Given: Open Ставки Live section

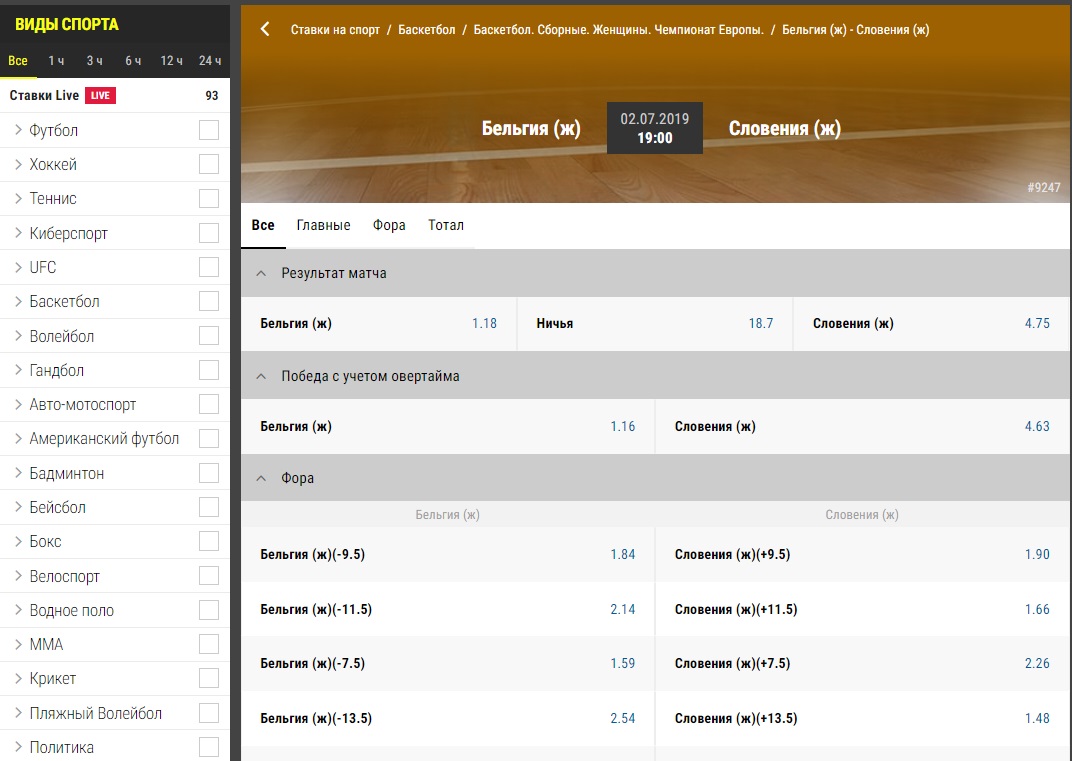Looking at the screenshot, I should 44,95.
